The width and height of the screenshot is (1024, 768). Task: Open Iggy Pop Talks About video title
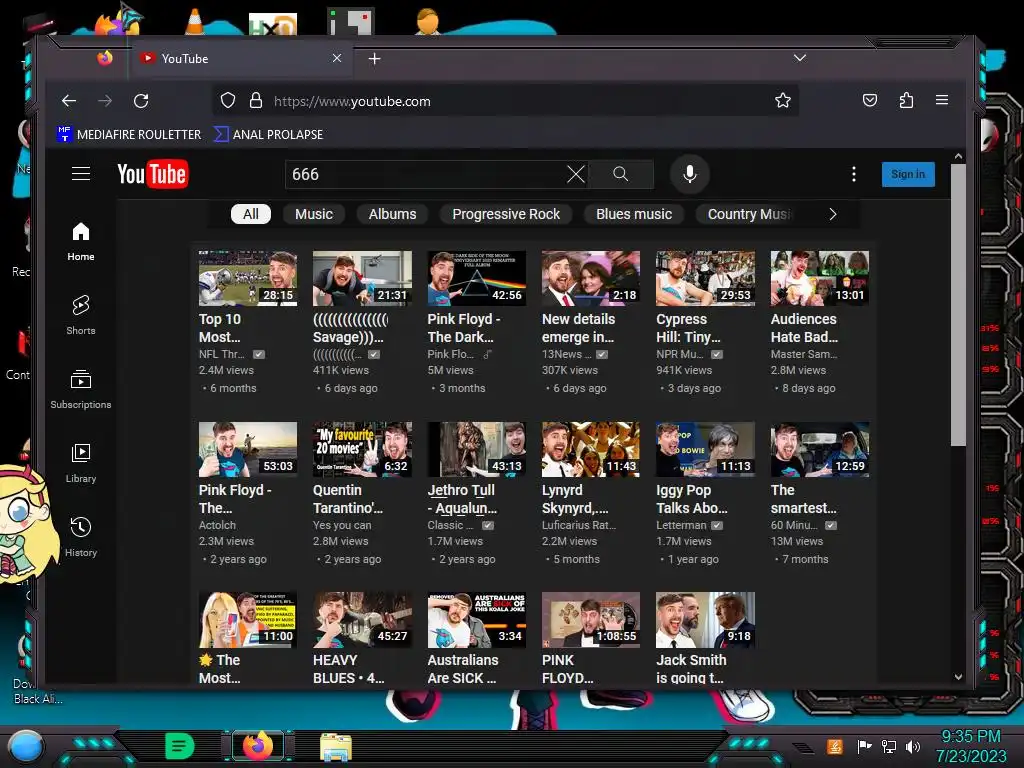(692, 499)
